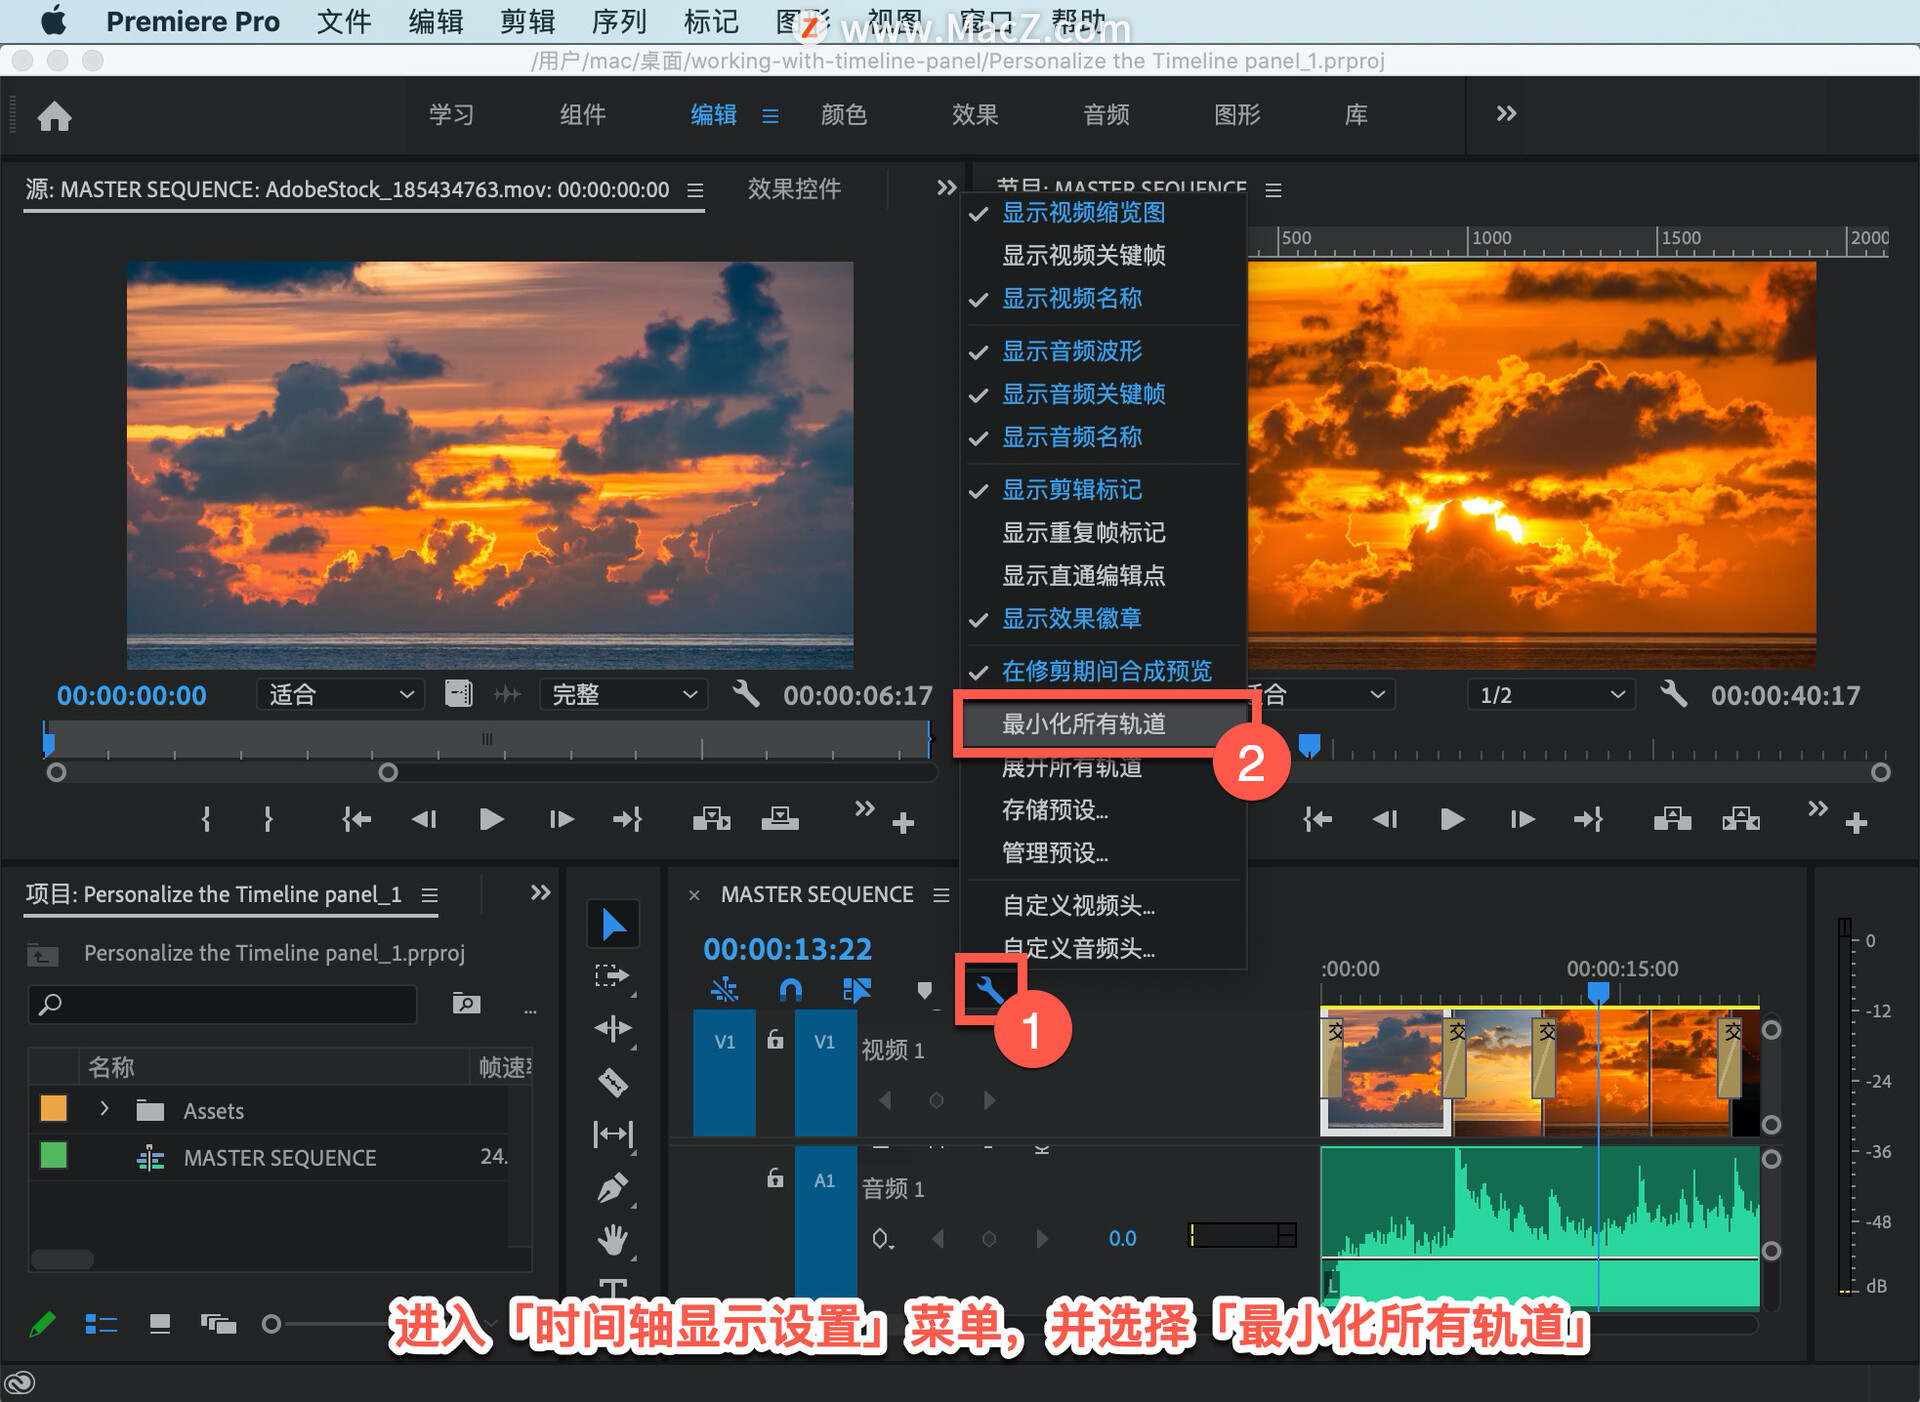This screenshot has width=1920, height=1402.
Task: Select the Selection arrow tool
Action: pos(613,924)
